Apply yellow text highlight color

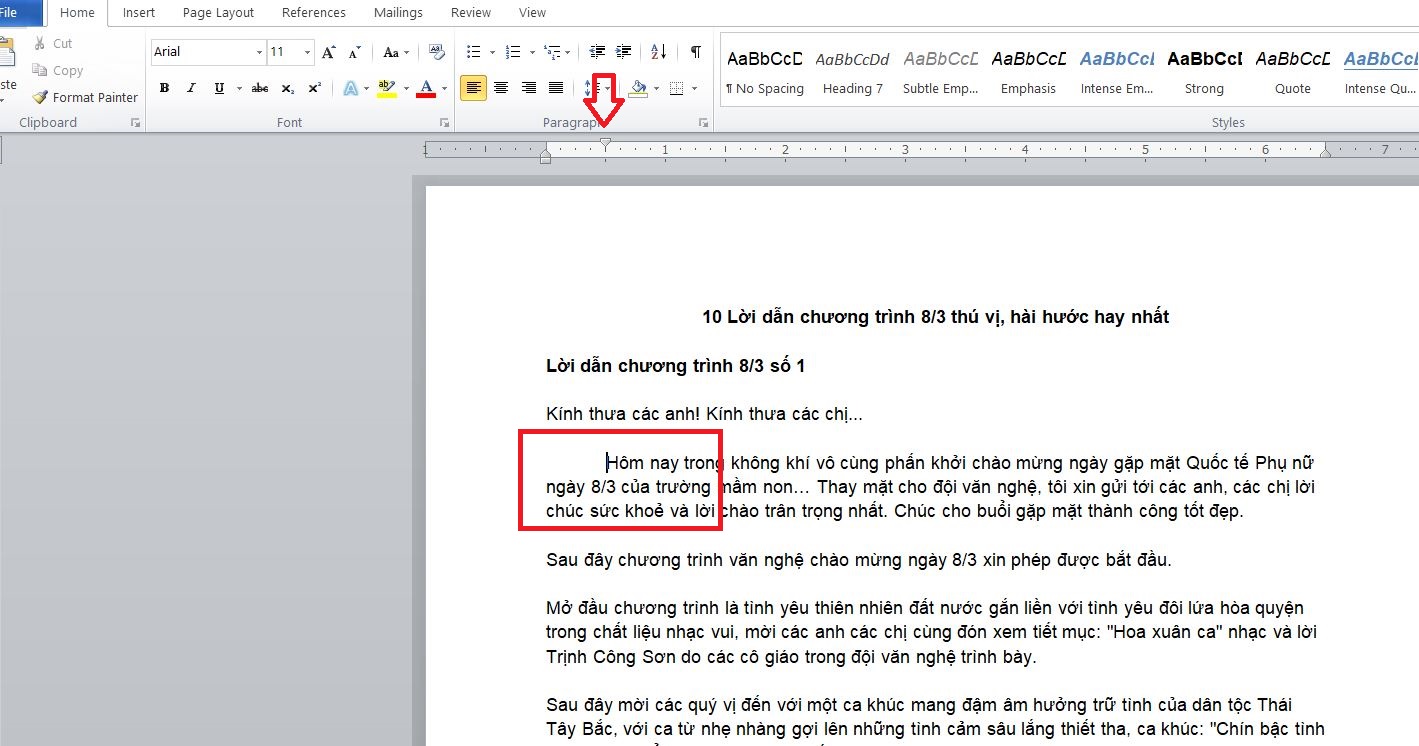[386, 88]
